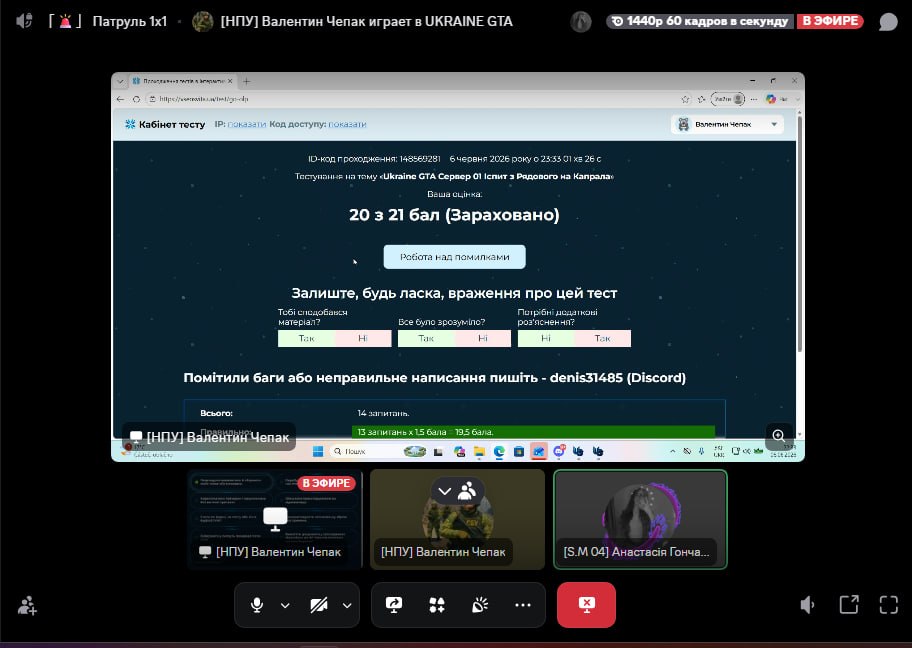Bookmark page with star icon
The height and width of the screenshot is (648, 912).
[x=685, y=99]
